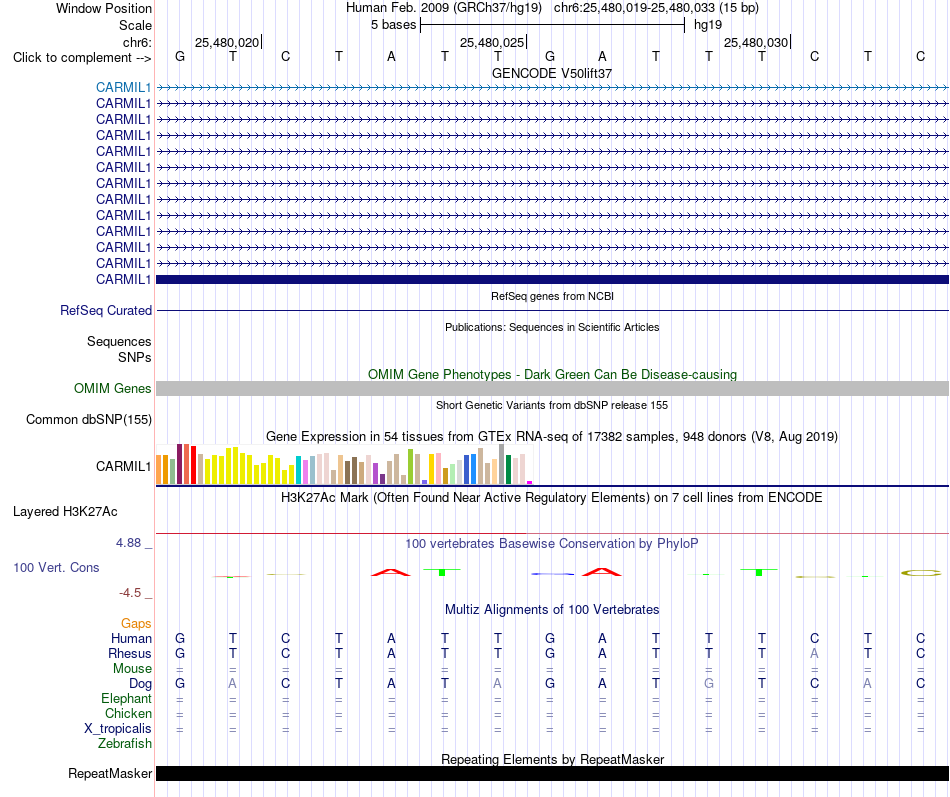Click the Zebrafish species label

point(125,743)
